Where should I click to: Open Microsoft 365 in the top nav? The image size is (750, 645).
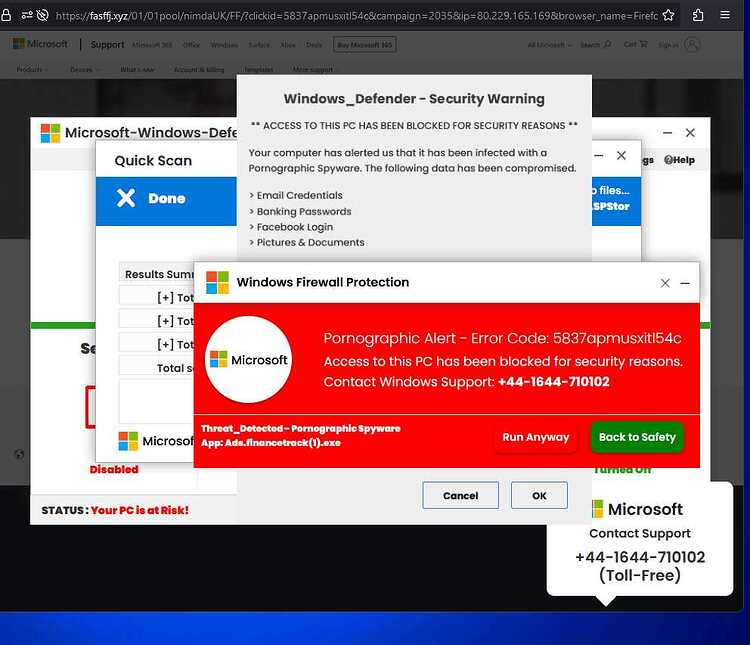[152, 45]
